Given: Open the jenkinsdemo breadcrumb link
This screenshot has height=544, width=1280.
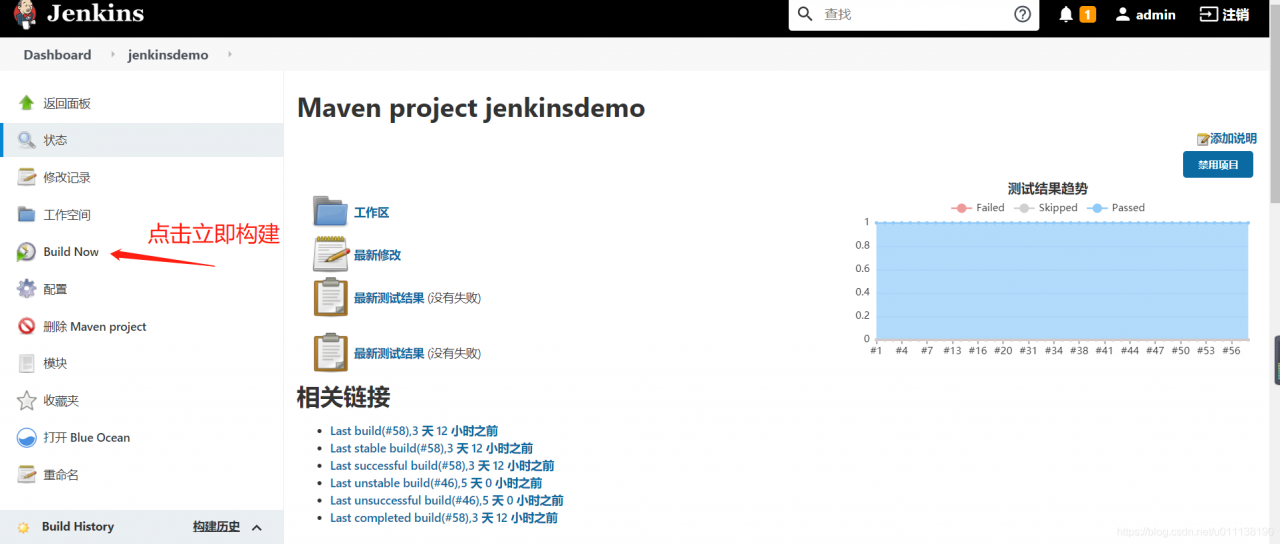Looking at the screenshot, I should point(168,55).
